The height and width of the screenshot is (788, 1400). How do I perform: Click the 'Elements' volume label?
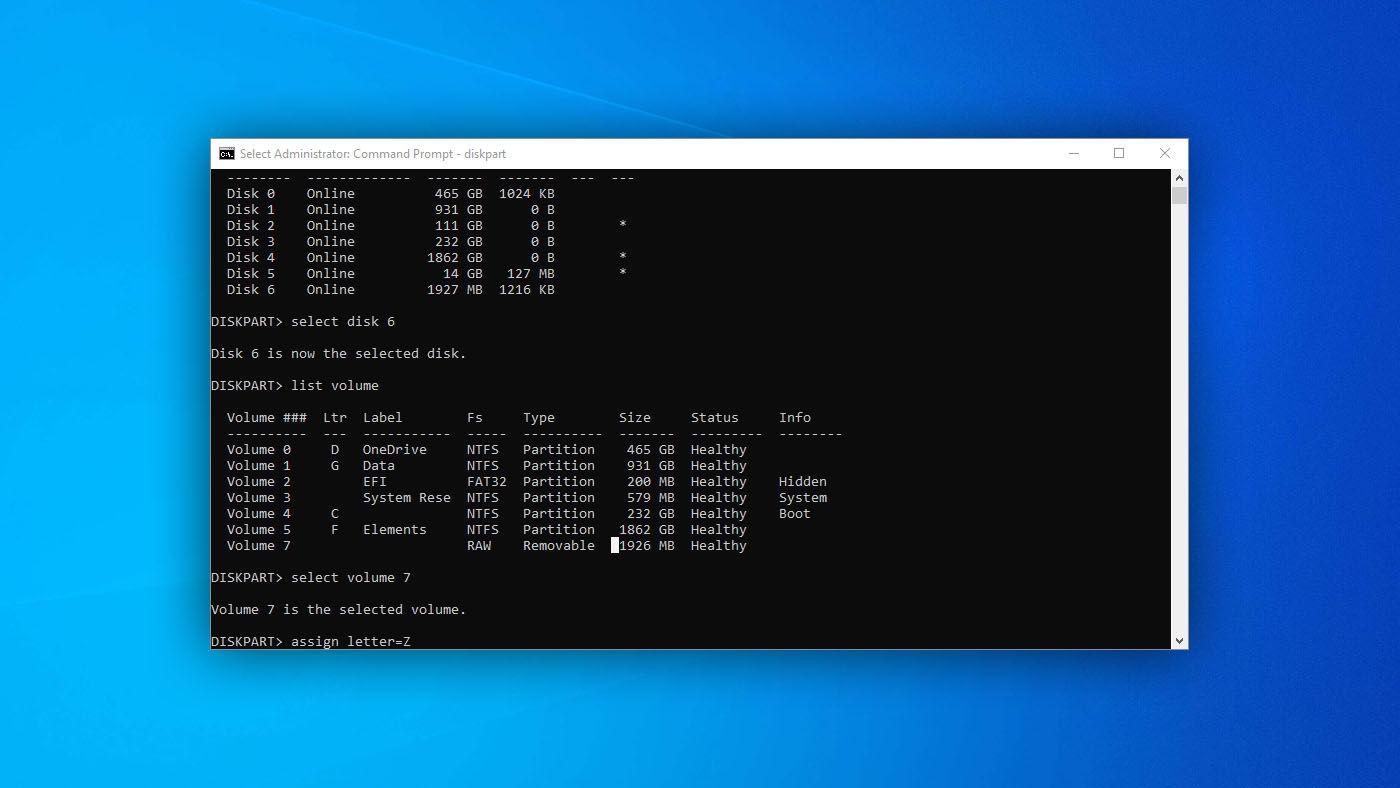pos(395,530)
